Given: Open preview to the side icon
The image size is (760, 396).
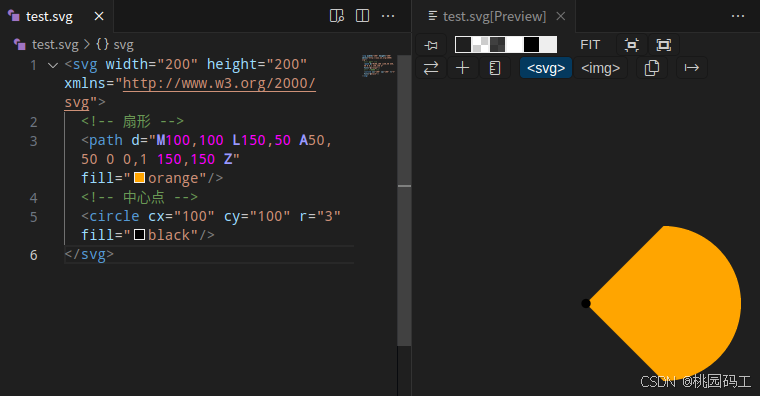Looking at the screenshot, I should tap(337, 16).
